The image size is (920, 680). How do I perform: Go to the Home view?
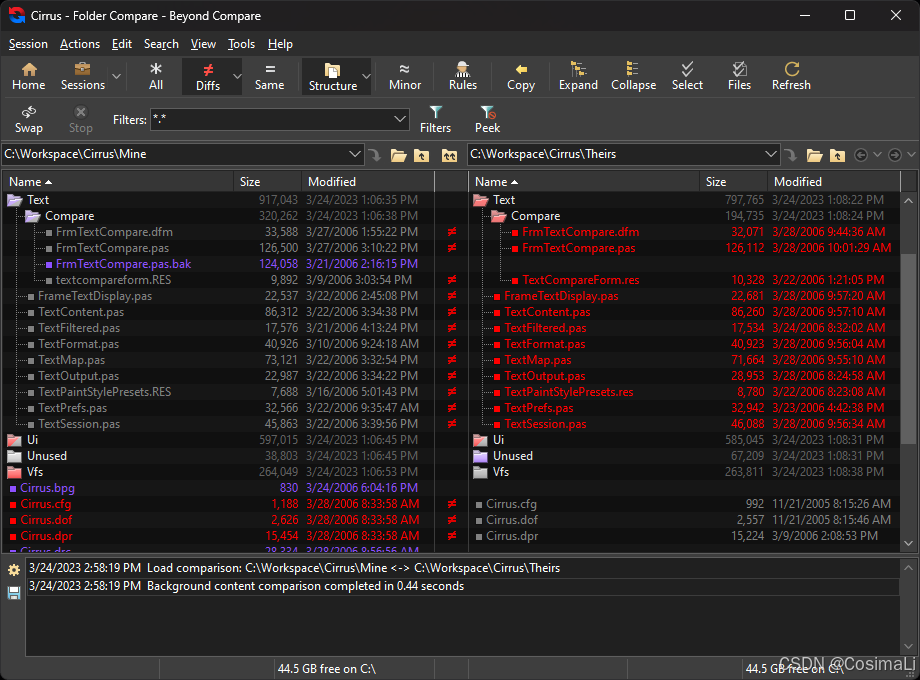point(28,76)
